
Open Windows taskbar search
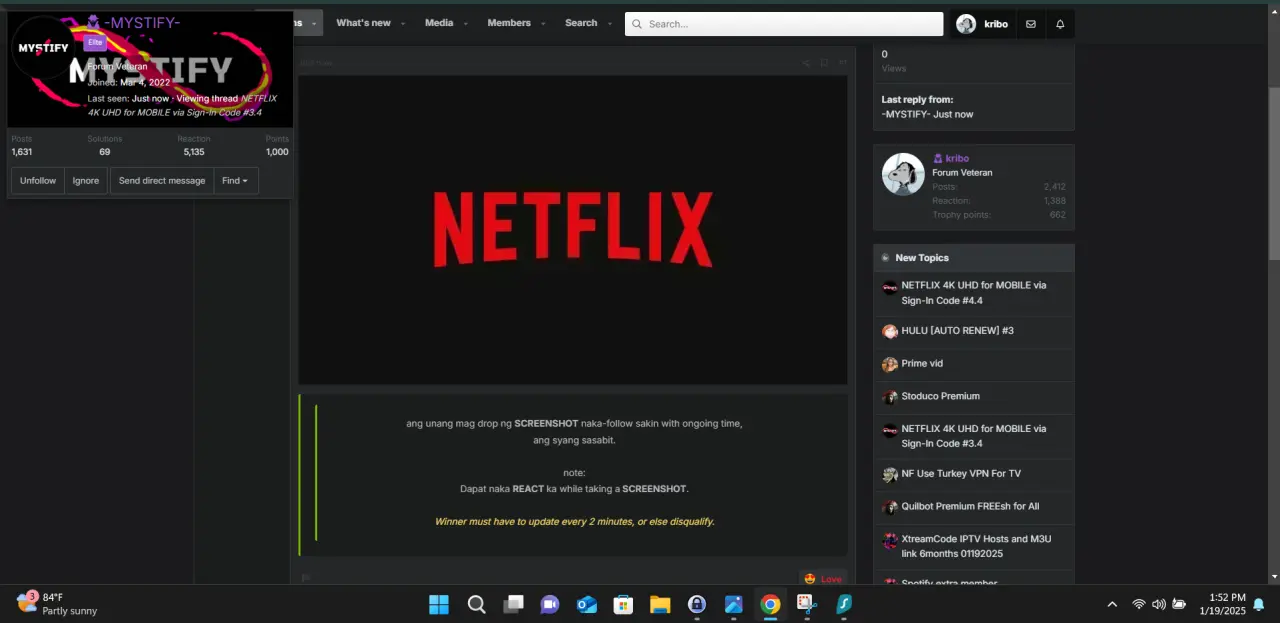point(477,604)
